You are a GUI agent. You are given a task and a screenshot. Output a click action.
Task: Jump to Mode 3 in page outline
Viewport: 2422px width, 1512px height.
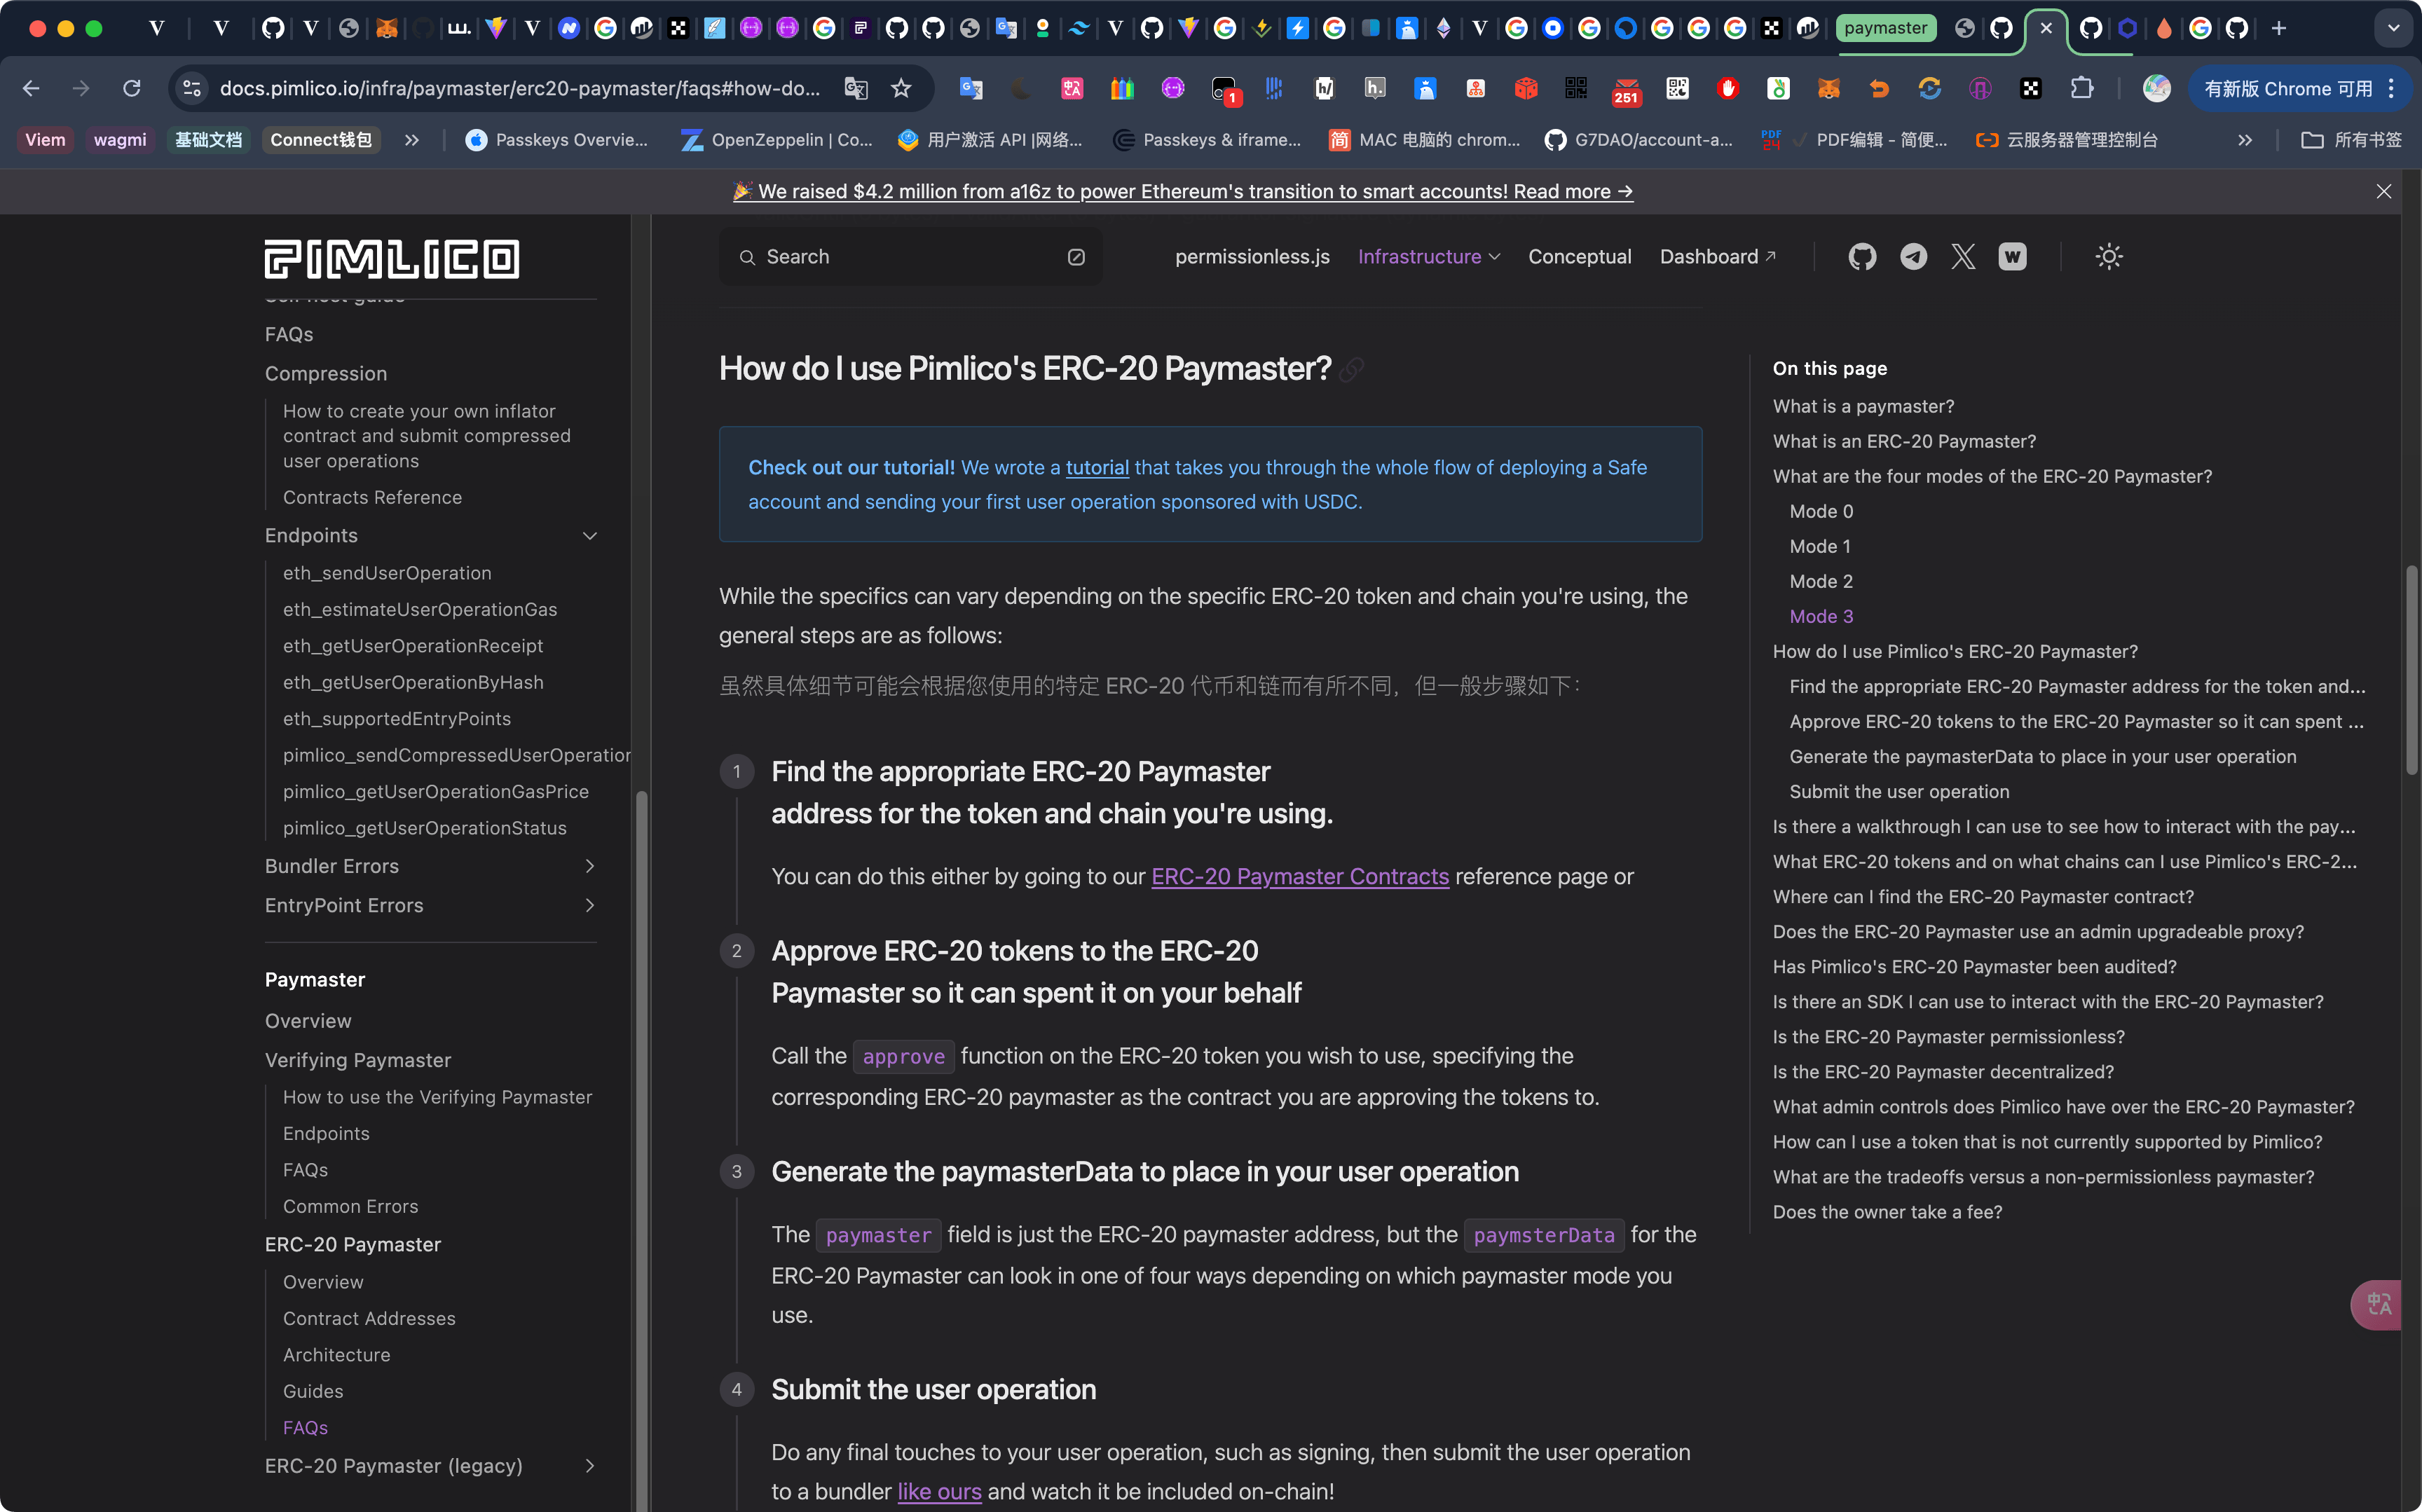[1821, 616]
